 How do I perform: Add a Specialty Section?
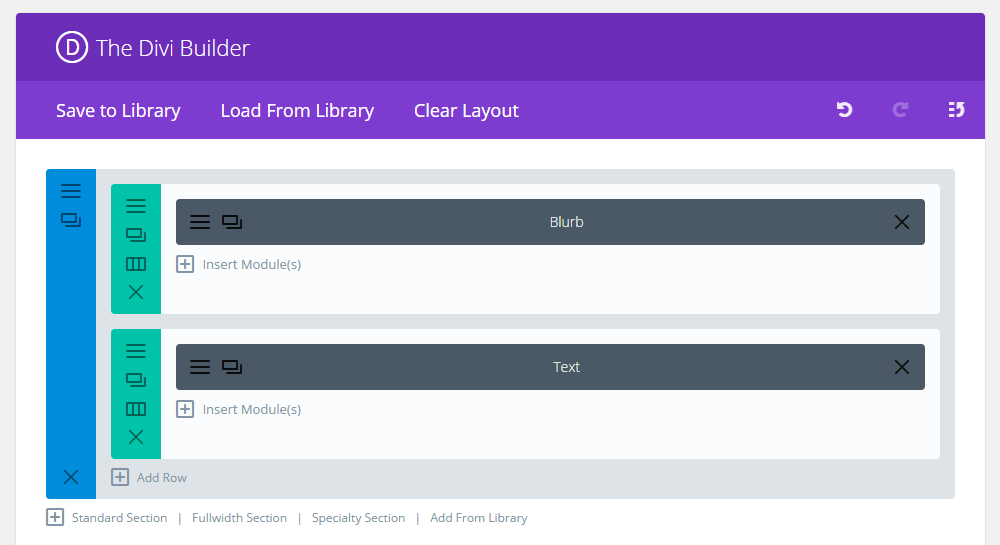pyautogui.click(x=358, y=518)
